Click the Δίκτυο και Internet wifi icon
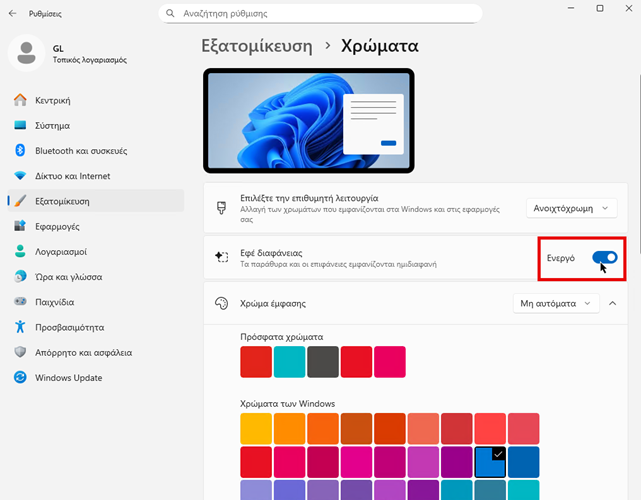 20,176
